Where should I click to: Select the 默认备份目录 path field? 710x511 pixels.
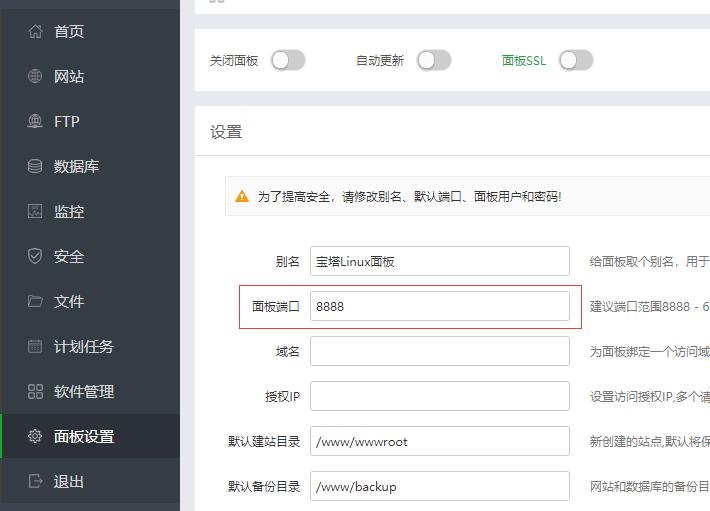click(x=439, y=487)
